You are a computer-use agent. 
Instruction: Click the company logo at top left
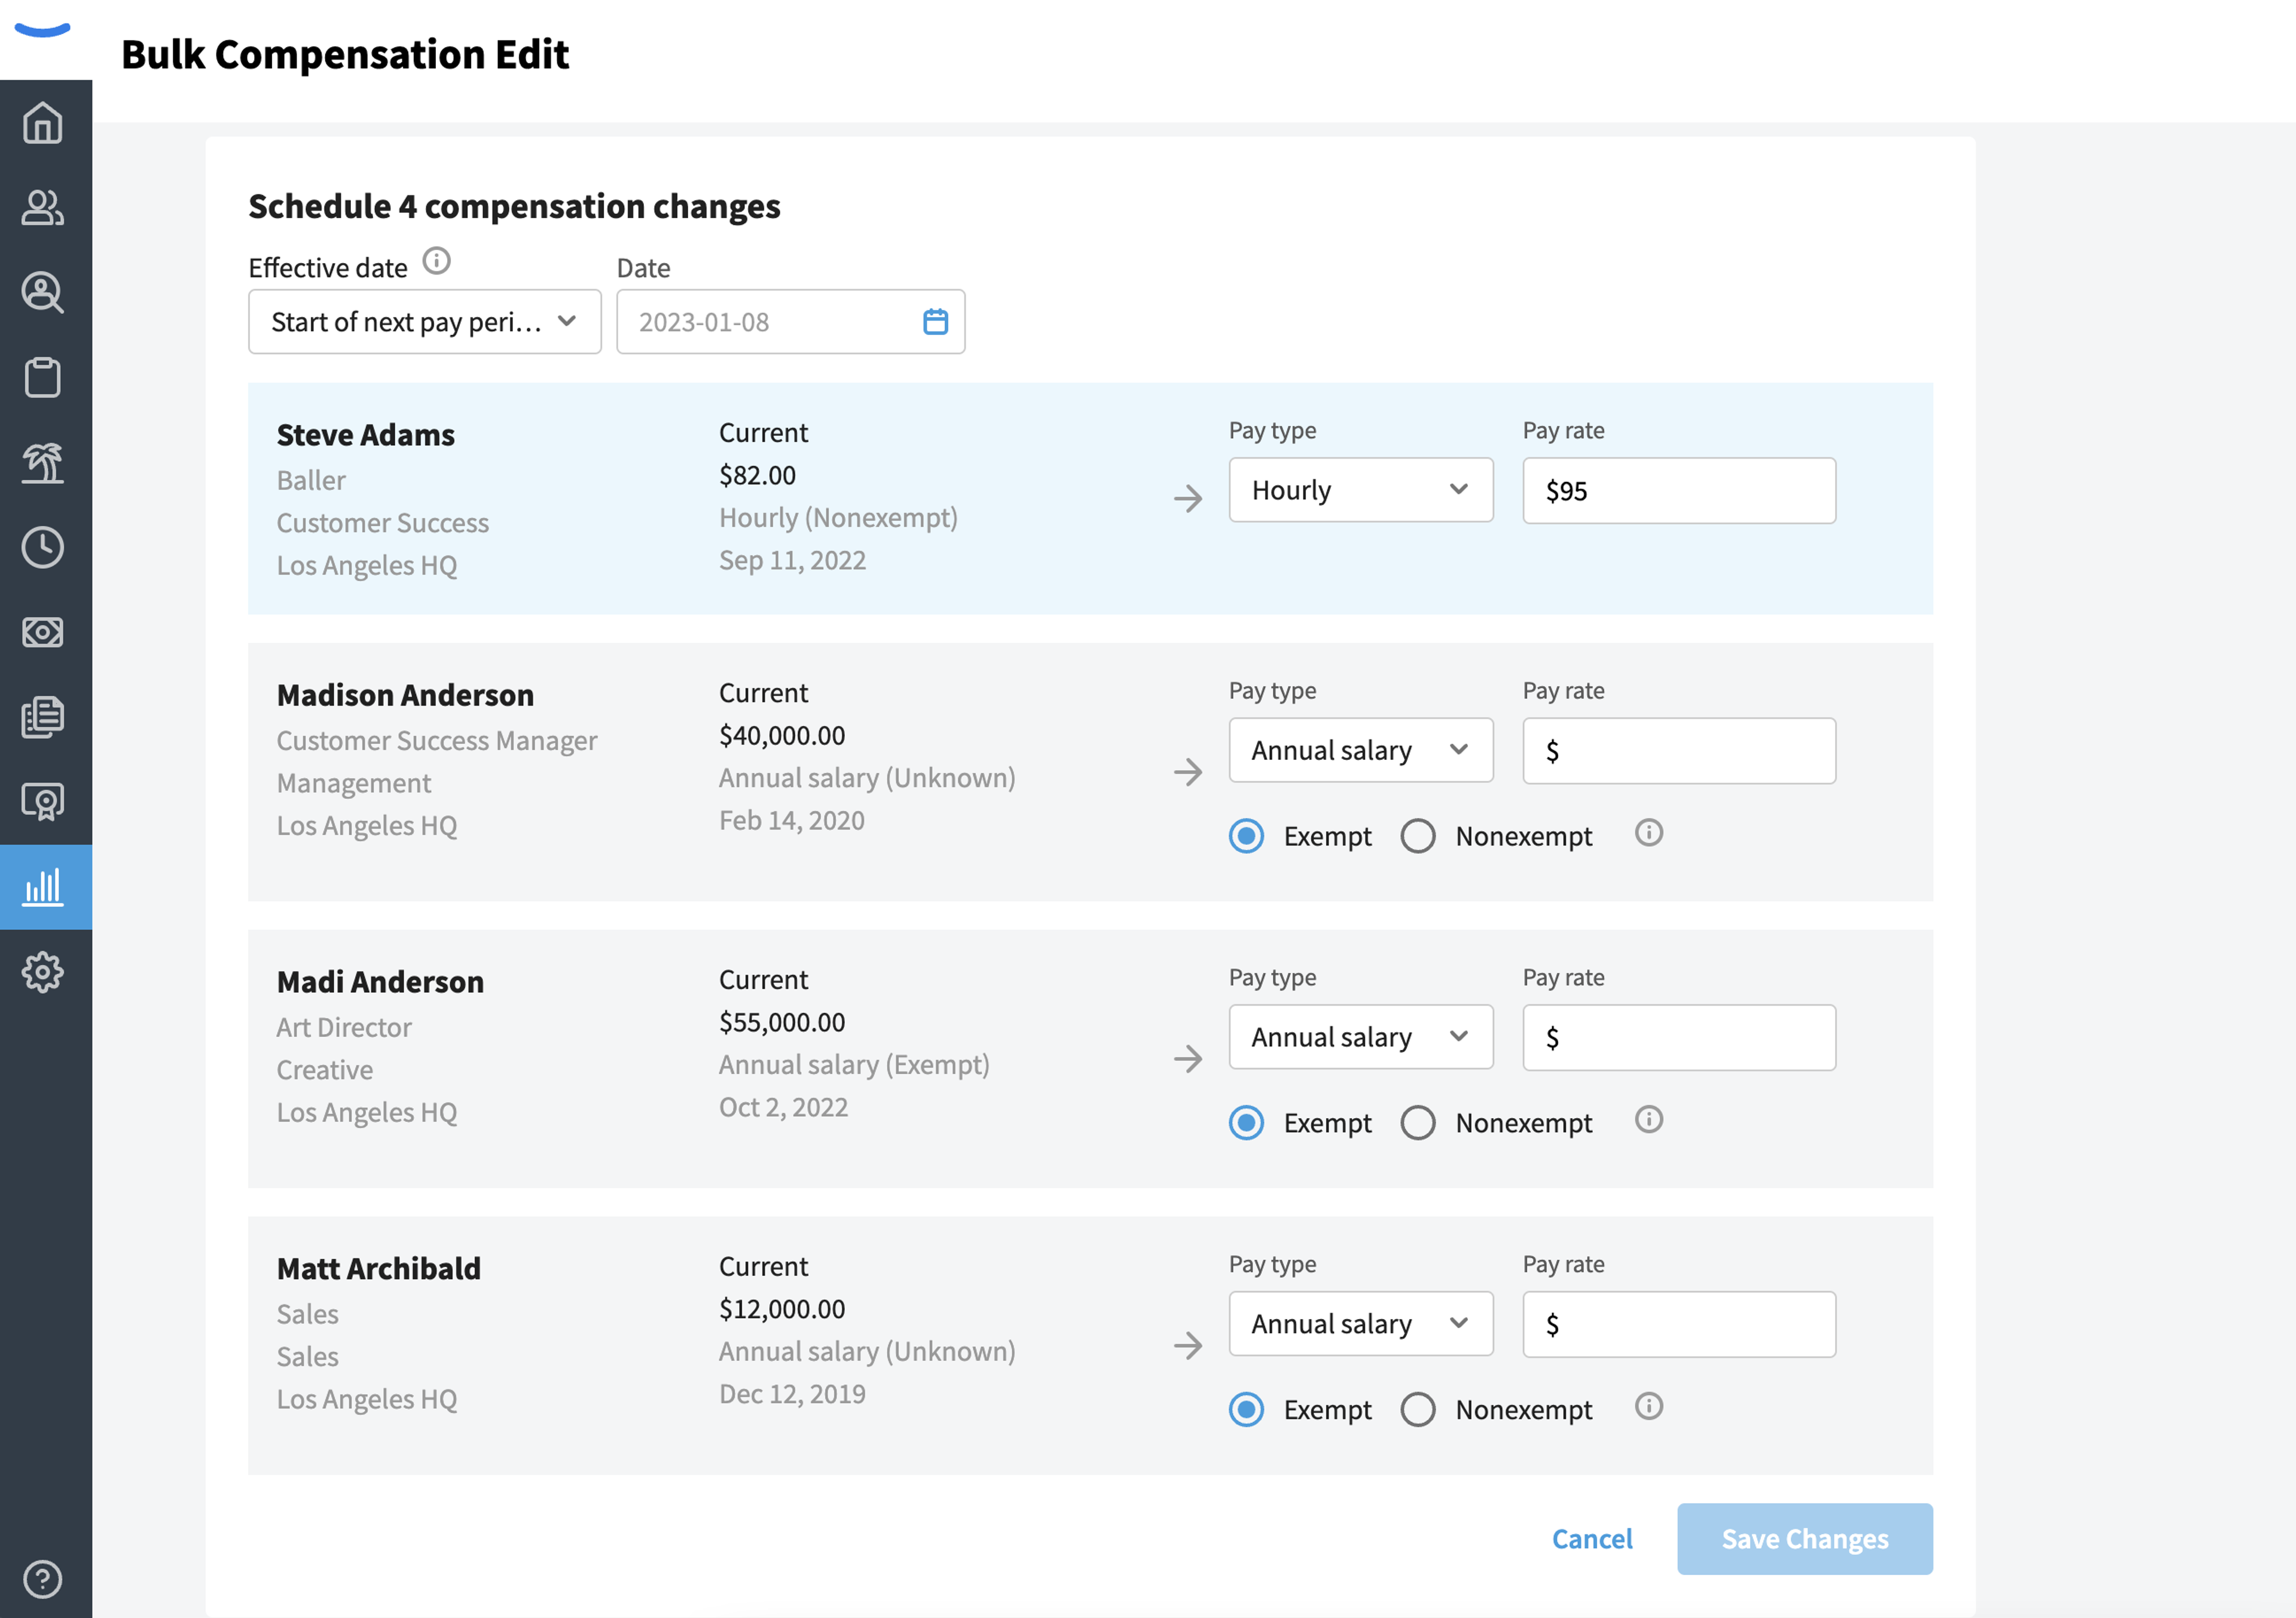43,30
